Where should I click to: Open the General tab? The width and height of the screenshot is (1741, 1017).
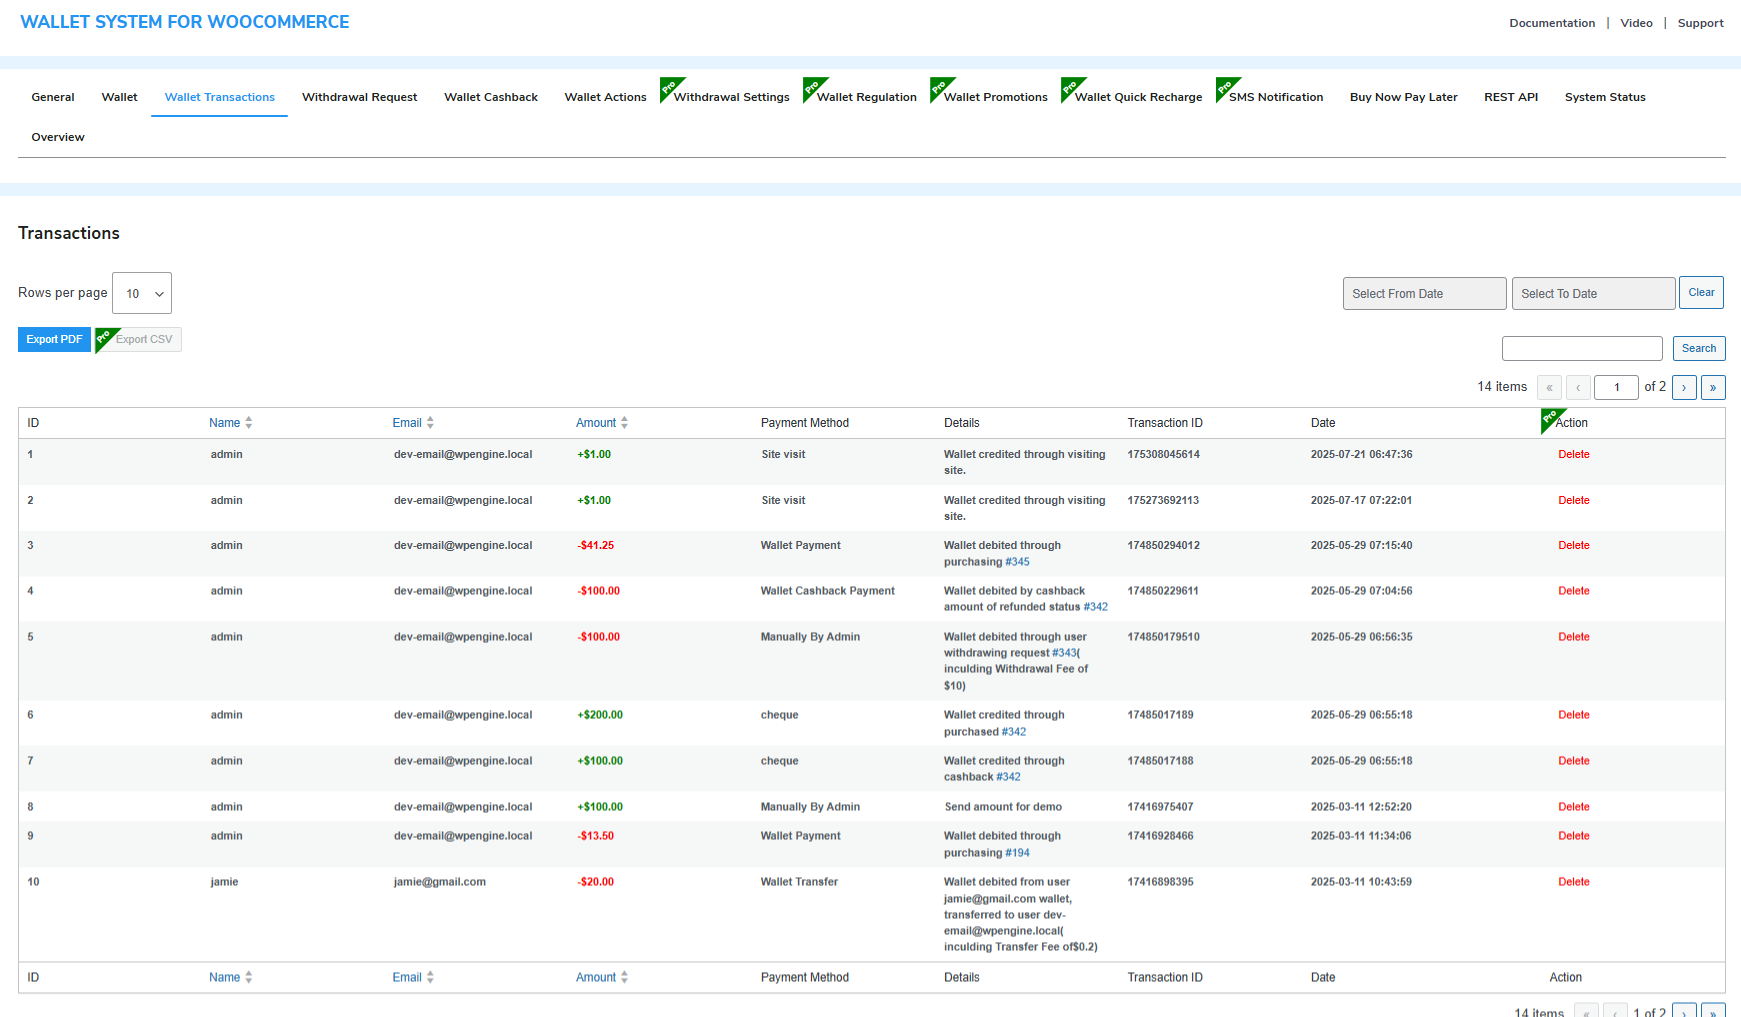click(53, 97)
